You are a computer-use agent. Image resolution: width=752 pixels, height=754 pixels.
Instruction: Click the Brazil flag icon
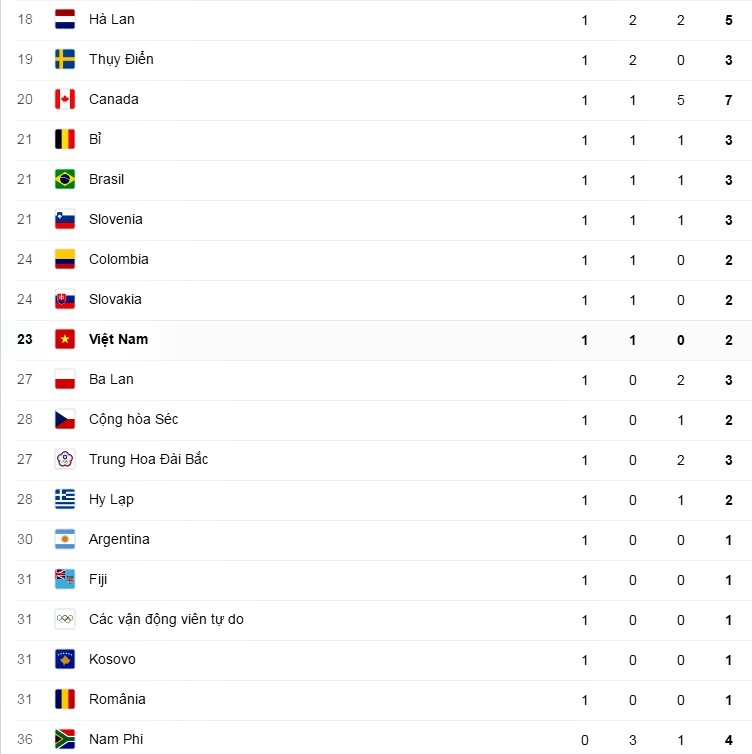[65, 179]
